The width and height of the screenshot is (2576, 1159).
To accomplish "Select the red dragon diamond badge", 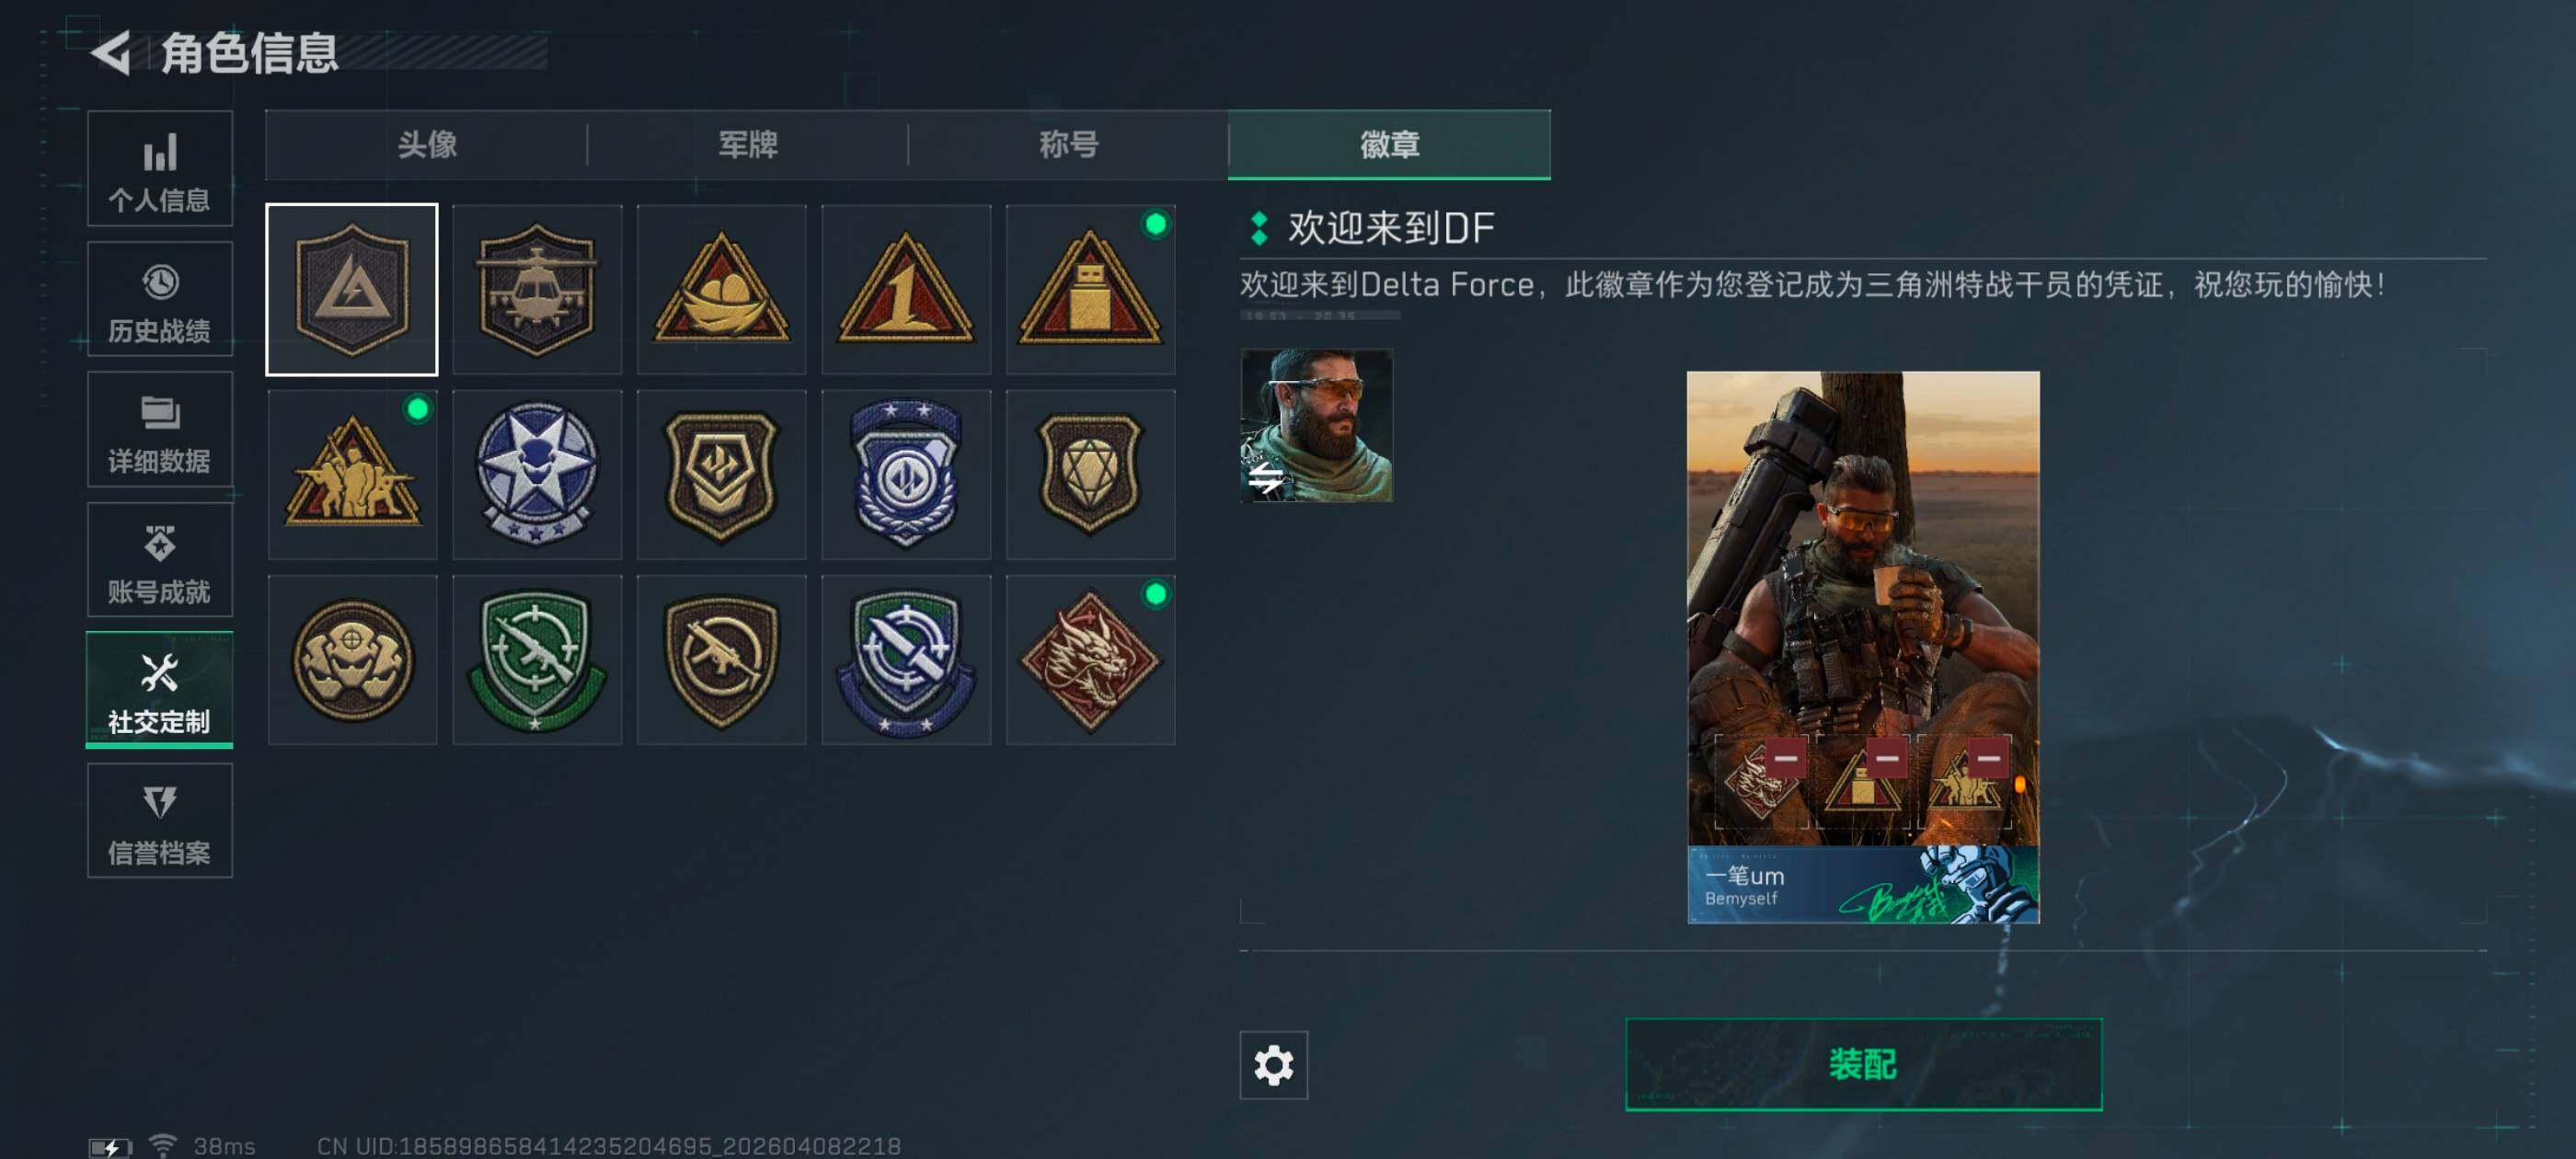I will point(1090,660).
